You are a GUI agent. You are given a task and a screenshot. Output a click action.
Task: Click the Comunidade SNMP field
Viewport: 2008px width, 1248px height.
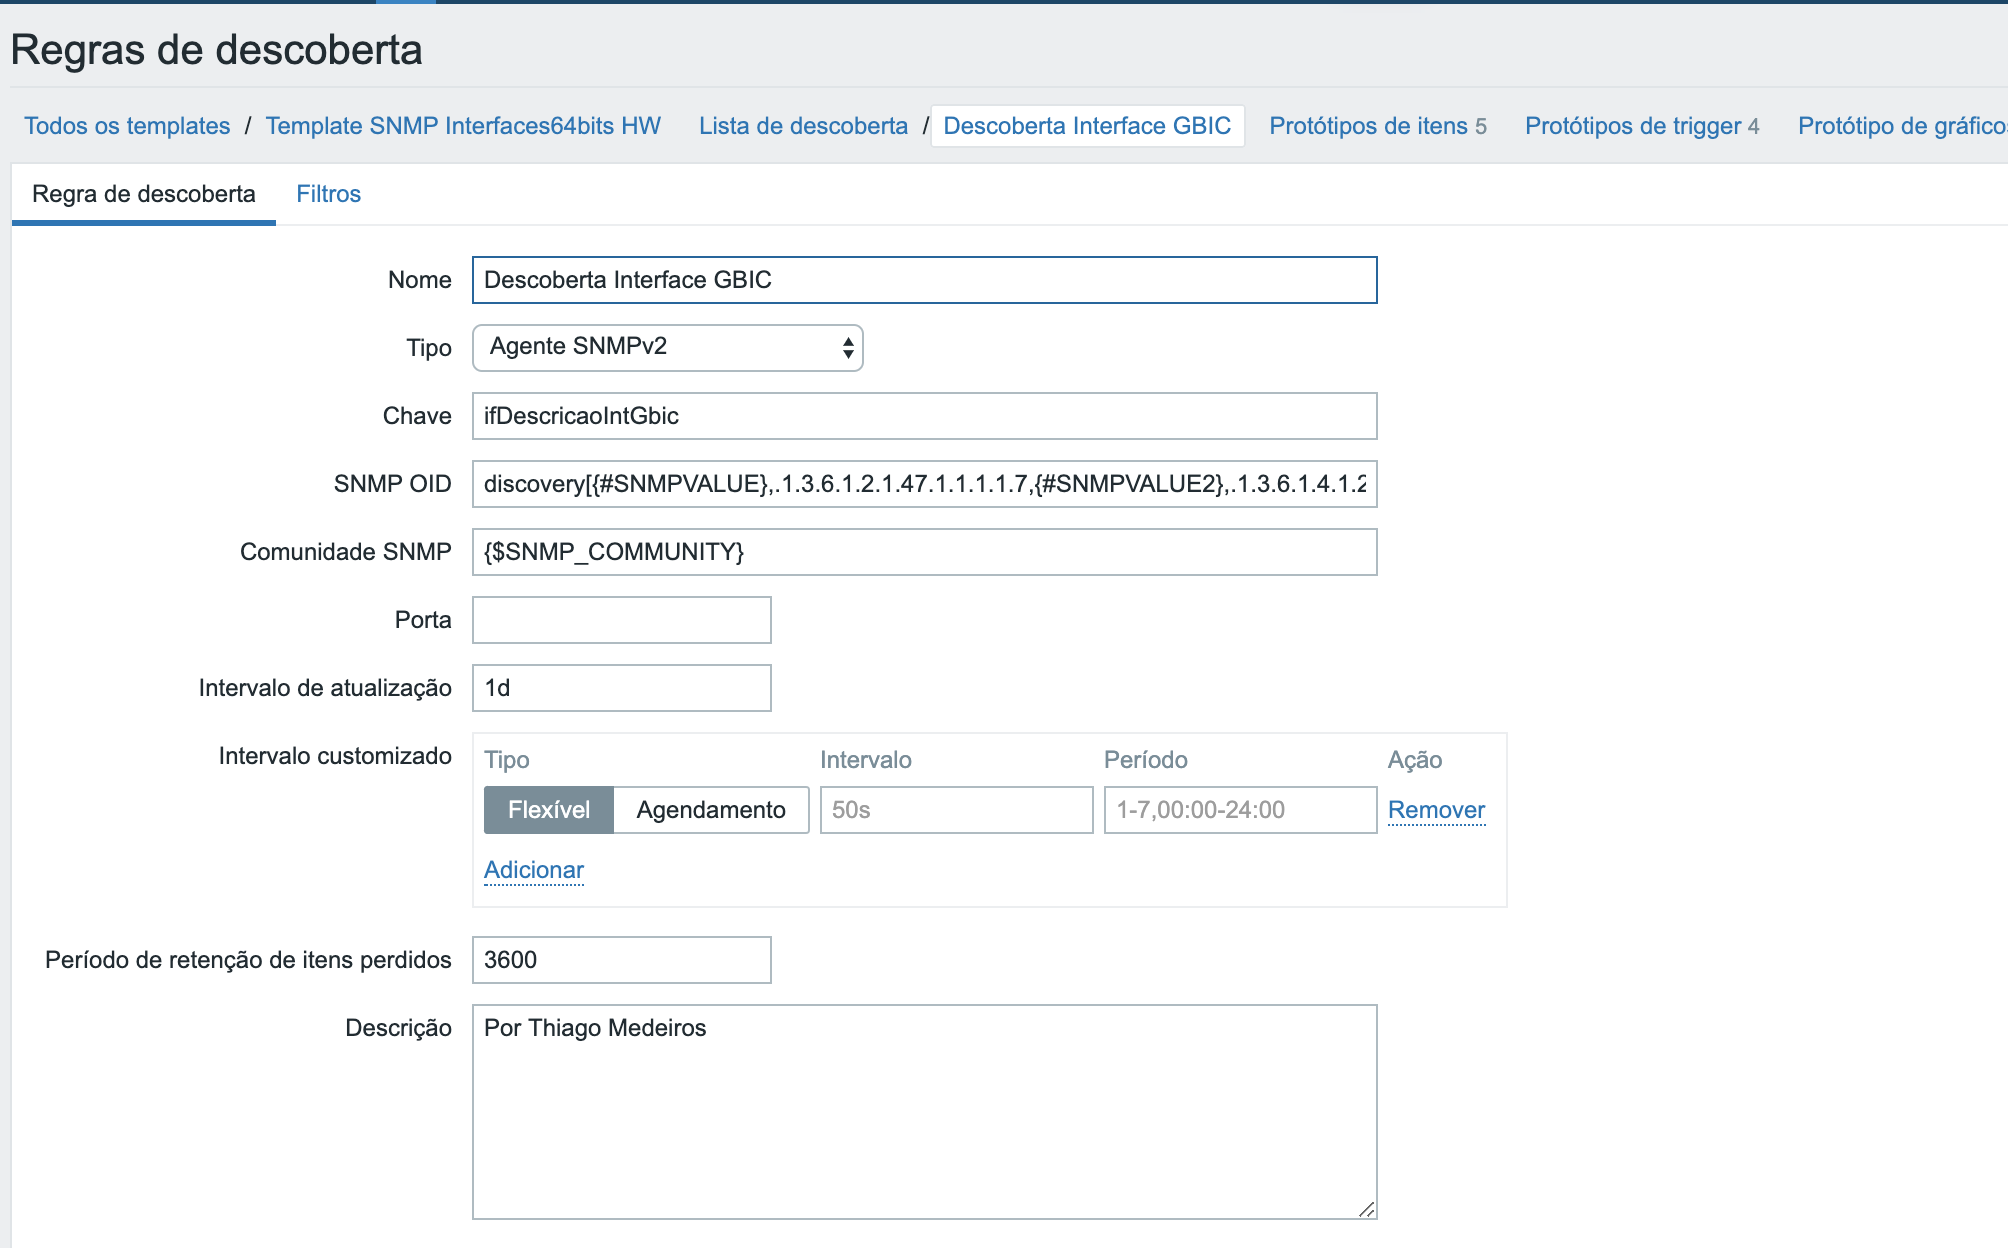[924, 552]
